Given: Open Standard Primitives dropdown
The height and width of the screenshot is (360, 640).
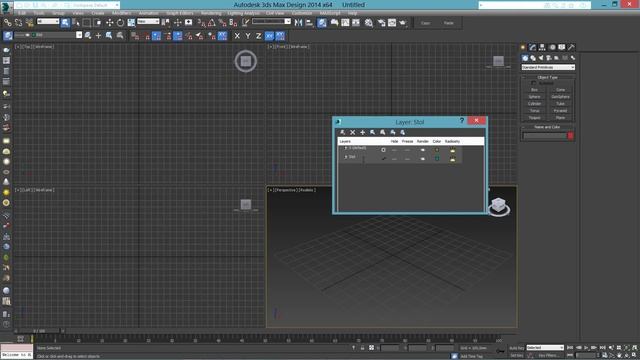Looking at the screenshot, I should 548,67.
